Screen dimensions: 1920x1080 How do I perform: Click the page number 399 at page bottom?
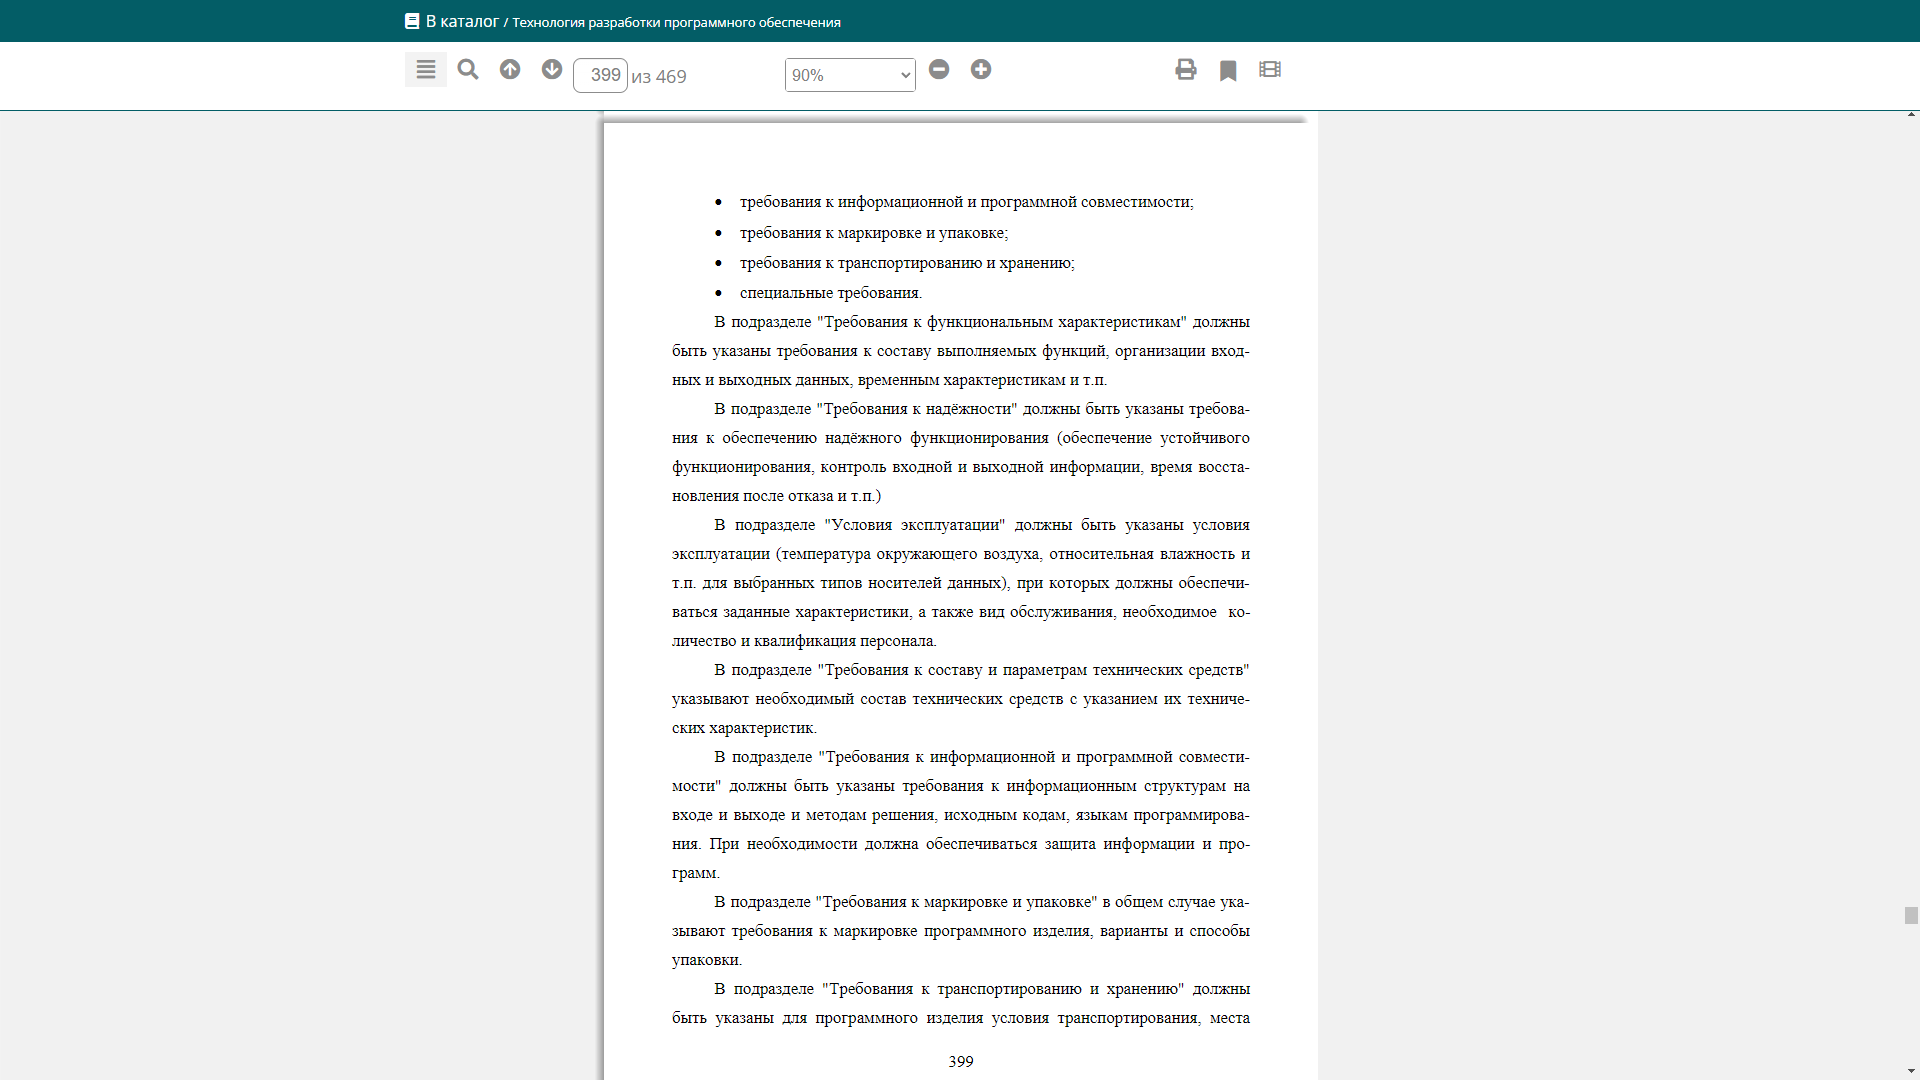(961, 1061)
